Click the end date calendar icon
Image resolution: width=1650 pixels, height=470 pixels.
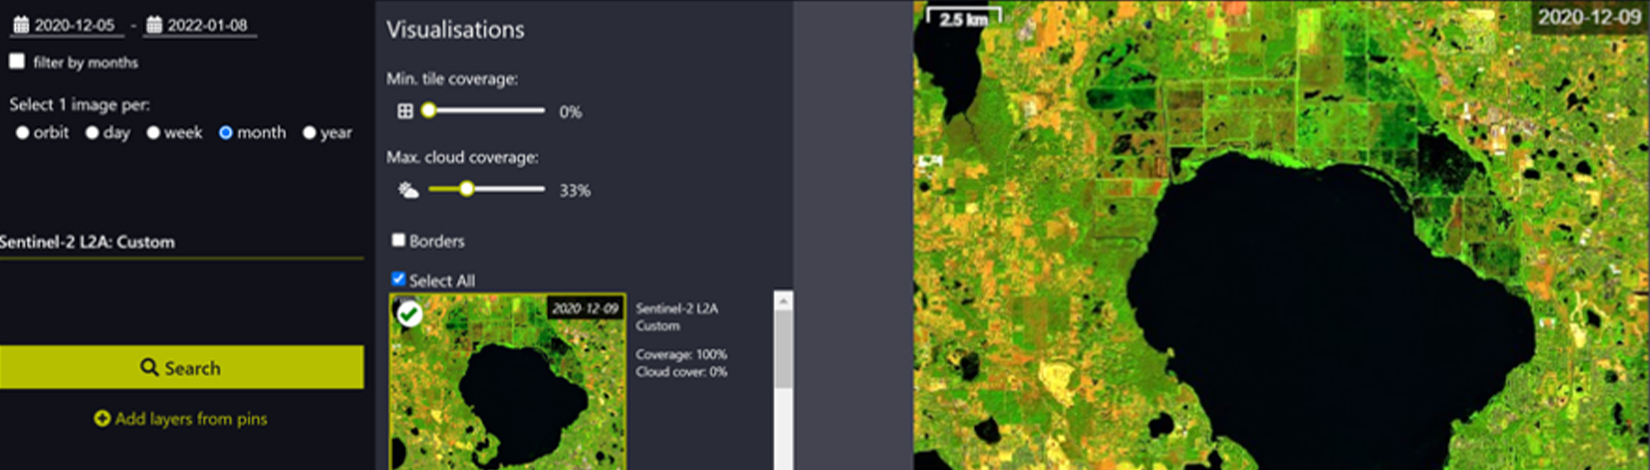[154, 25]
